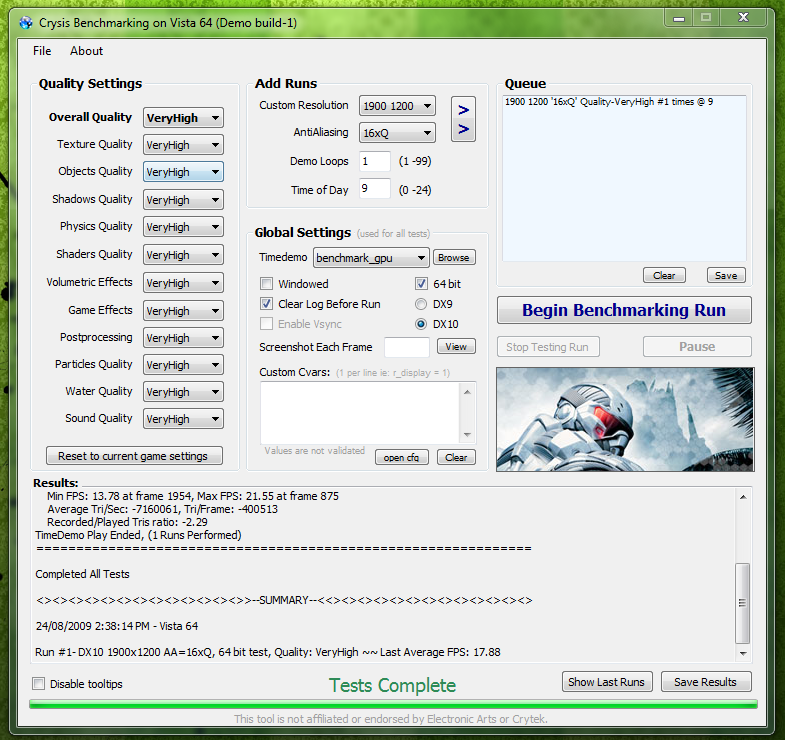Image resolution: width=785 pixels, height=740 pixels.
Task: Click the add-to-queue double arrow button
Action: pos(463,119)
